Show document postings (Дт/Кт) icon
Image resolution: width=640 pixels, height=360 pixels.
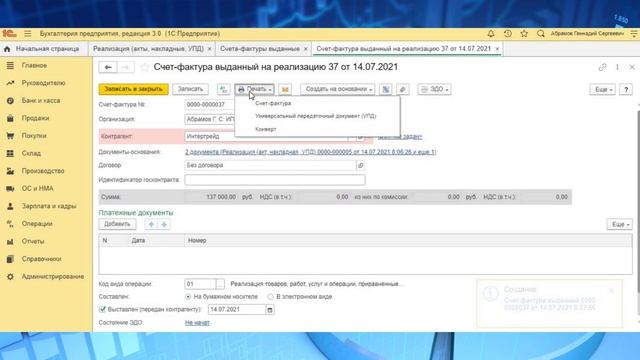tap(224, 89)
